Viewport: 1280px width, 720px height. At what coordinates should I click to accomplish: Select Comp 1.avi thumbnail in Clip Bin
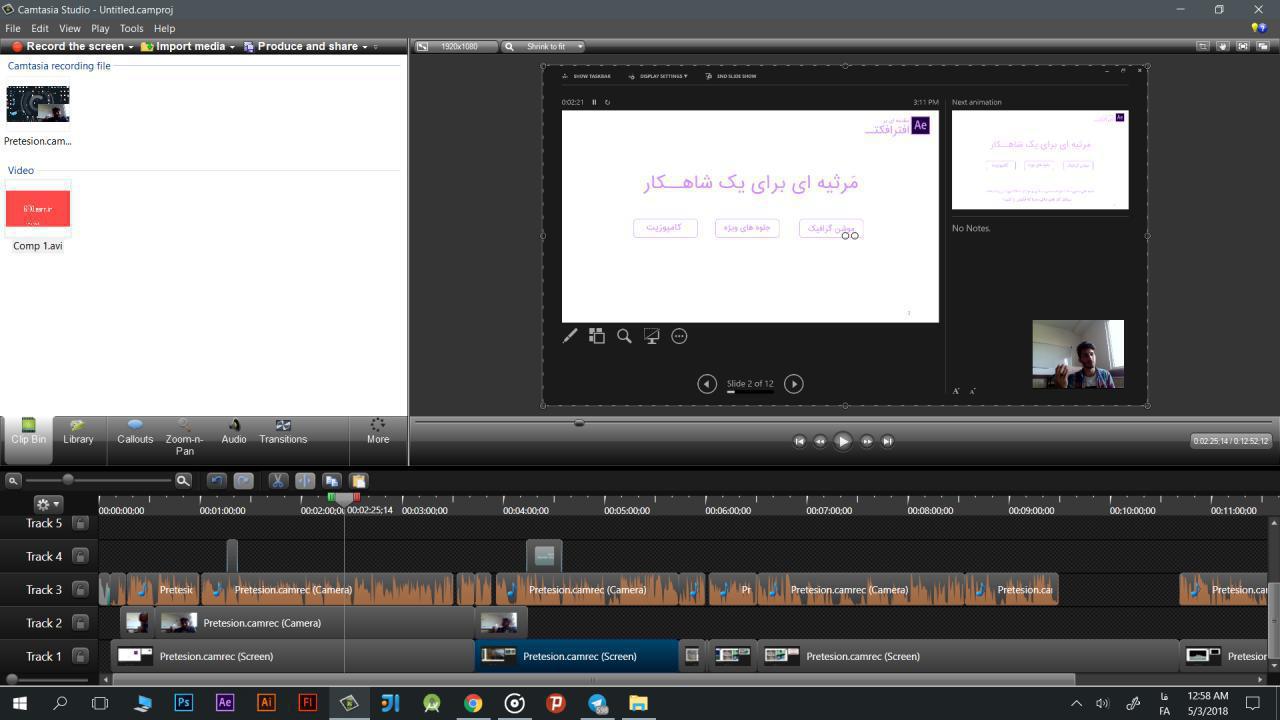tap(38, 208)
